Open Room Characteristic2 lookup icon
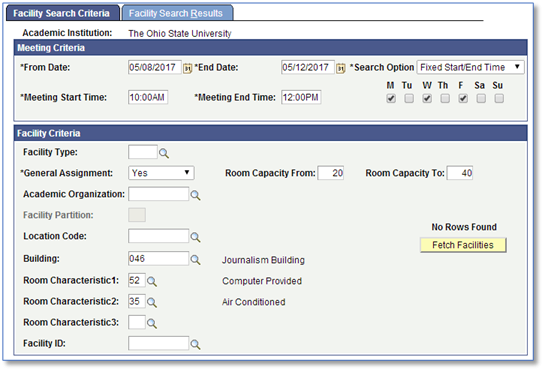Screen dimensions: 544x371 point(152,302)
